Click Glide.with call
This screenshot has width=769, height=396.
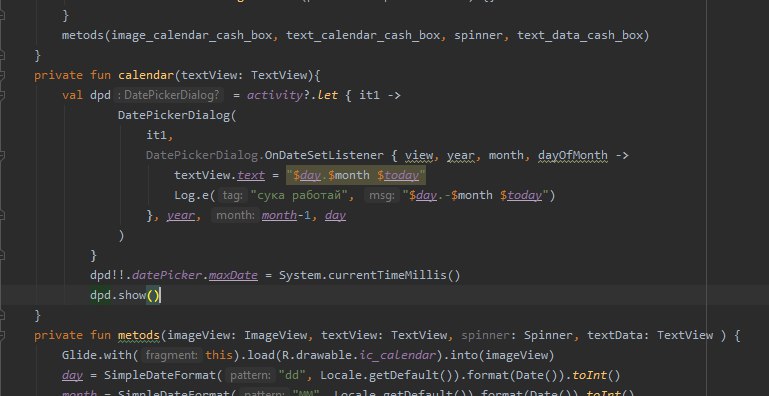[101, 355]
